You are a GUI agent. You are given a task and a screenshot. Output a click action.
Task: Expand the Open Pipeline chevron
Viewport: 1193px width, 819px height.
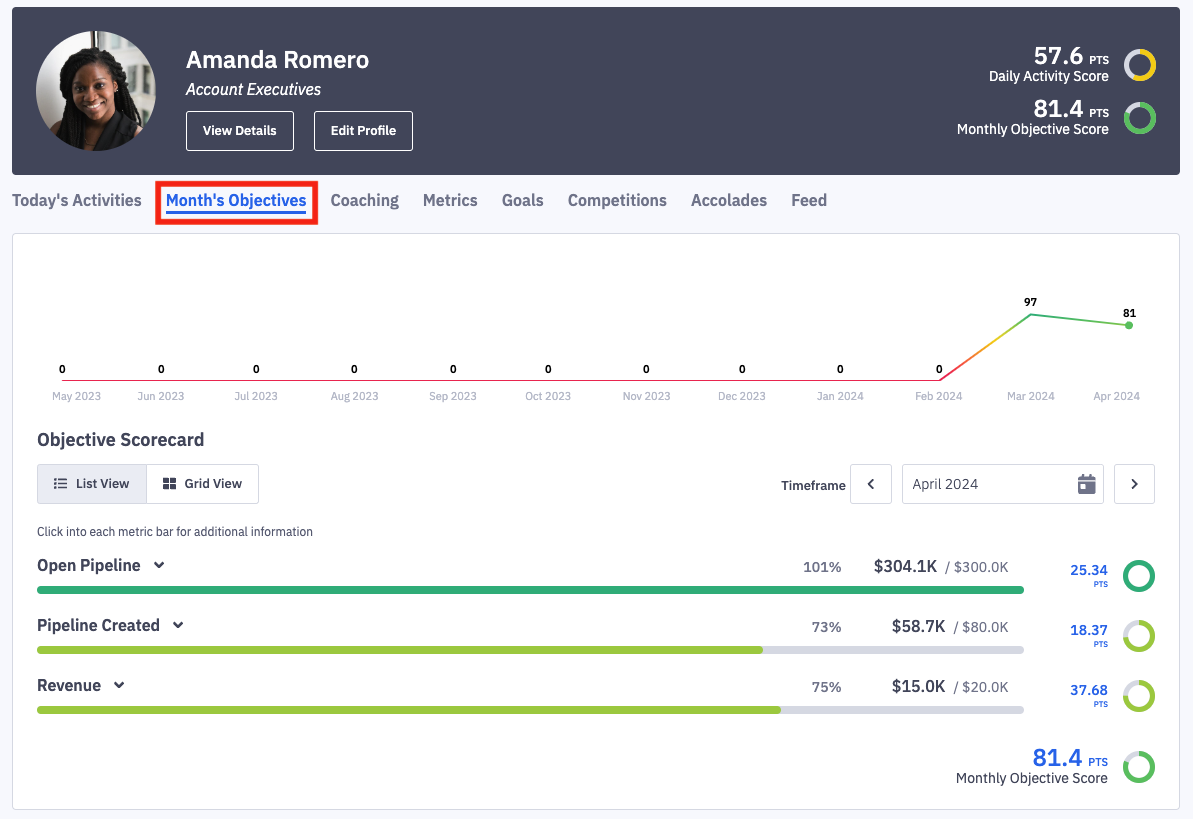pyautogui.click(x=159, y=566)
